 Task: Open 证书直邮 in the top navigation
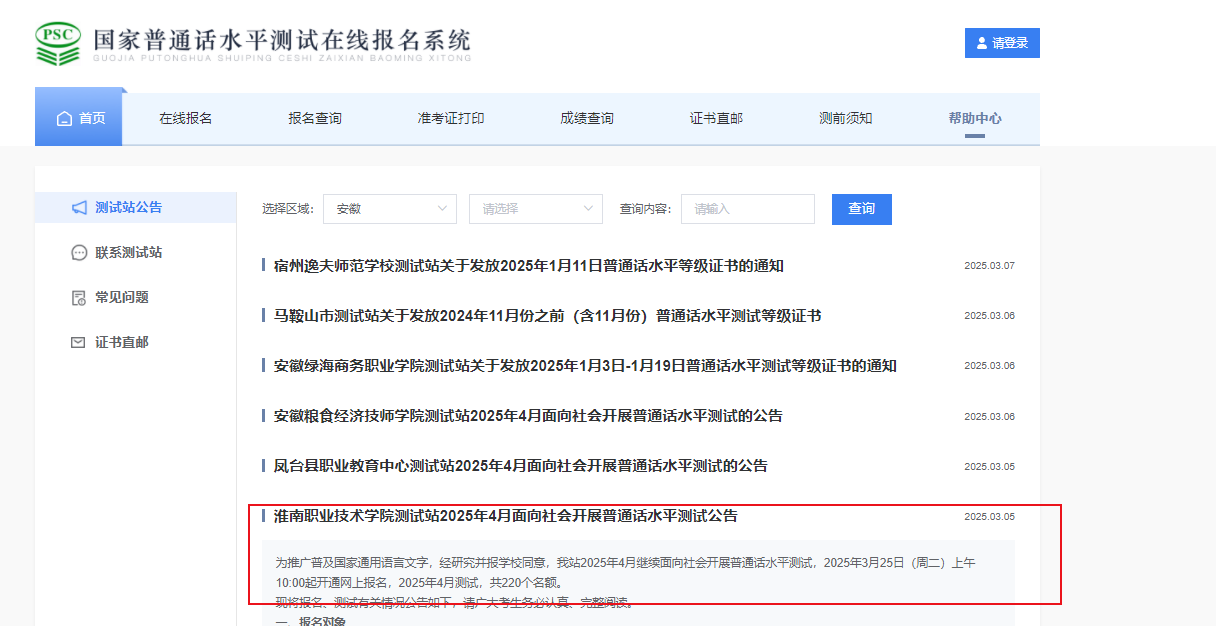(716, 118)
